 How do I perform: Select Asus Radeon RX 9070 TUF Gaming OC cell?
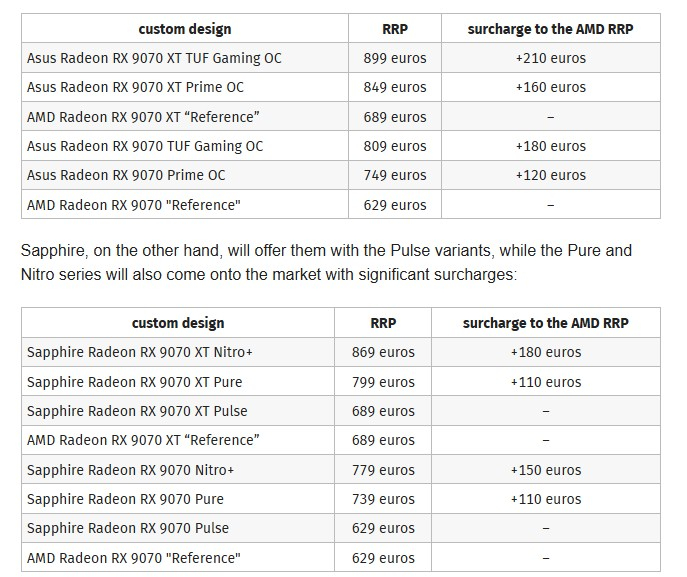click(x=145, y=146)
